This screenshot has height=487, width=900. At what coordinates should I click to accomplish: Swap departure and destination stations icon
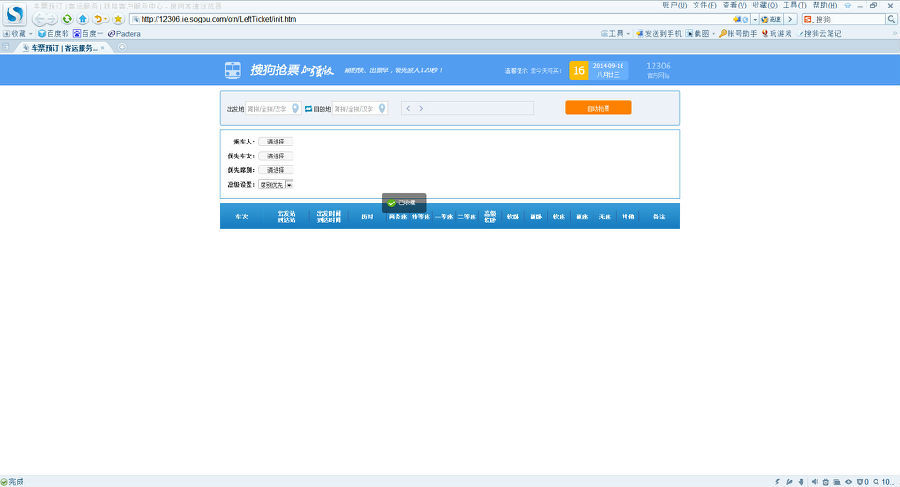tap(309, 108)
